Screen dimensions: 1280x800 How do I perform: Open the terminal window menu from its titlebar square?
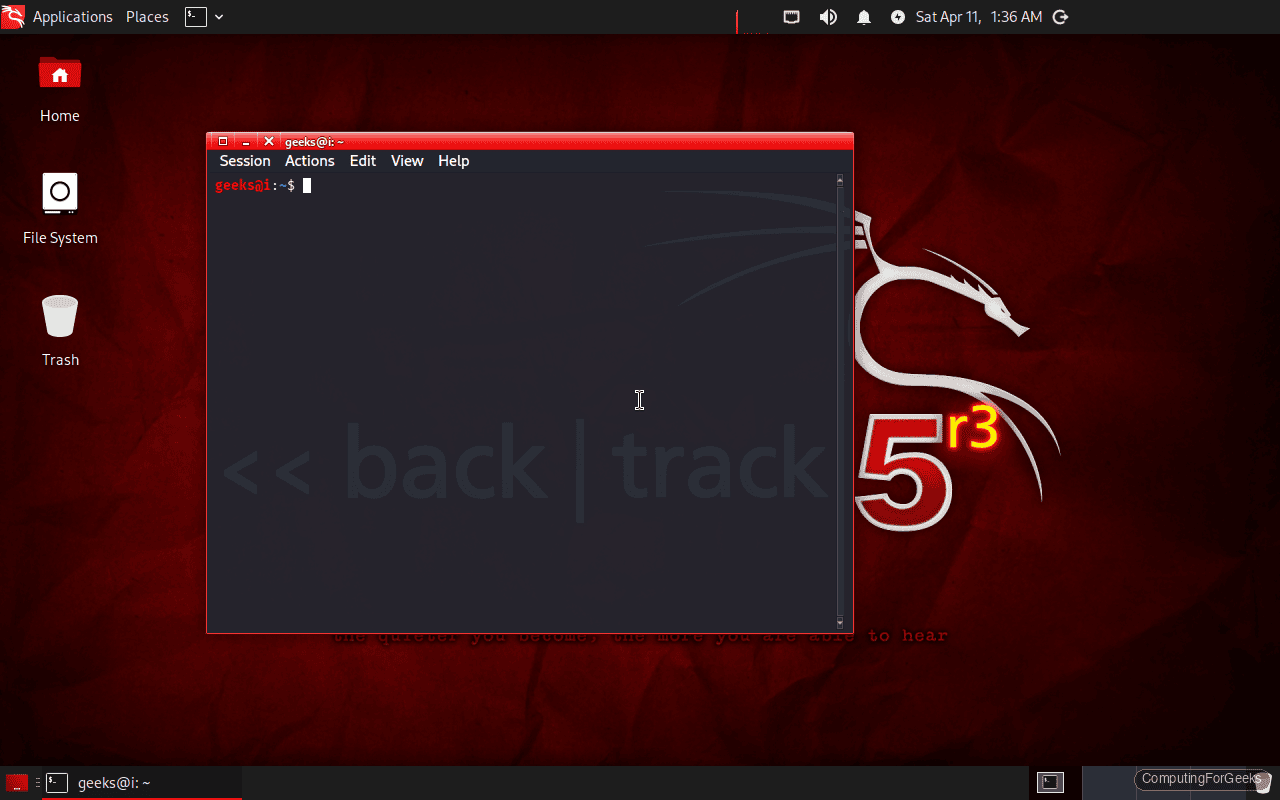click(x=224, y=141)
